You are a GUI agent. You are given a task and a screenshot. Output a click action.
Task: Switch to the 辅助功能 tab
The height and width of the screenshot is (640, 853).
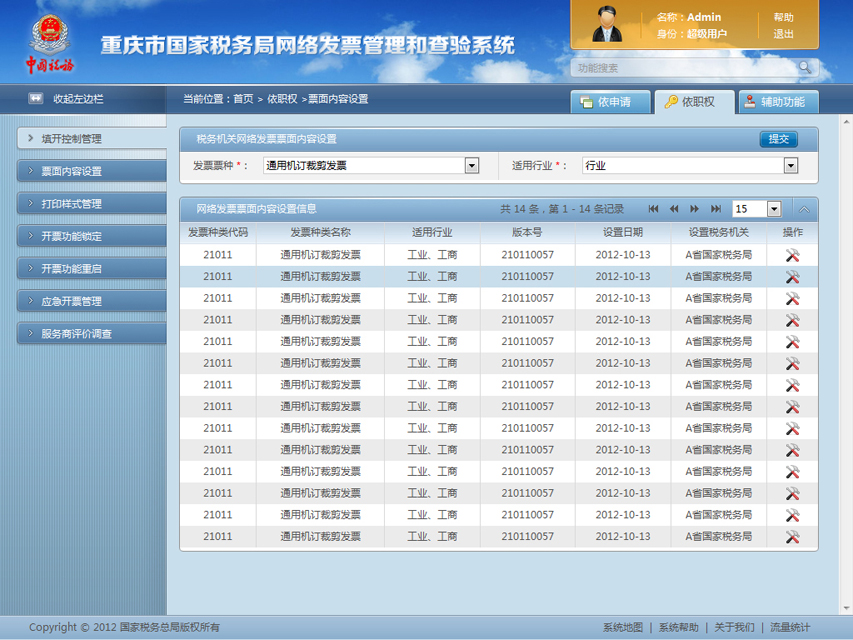pos(778,102)
